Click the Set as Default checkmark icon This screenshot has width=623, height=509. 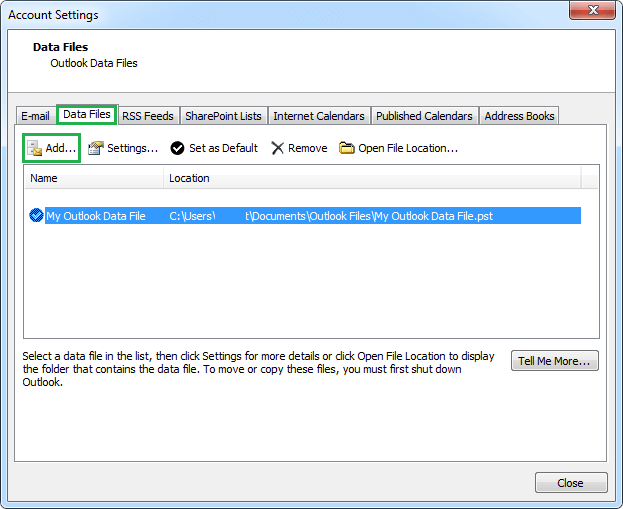[177, 148]
